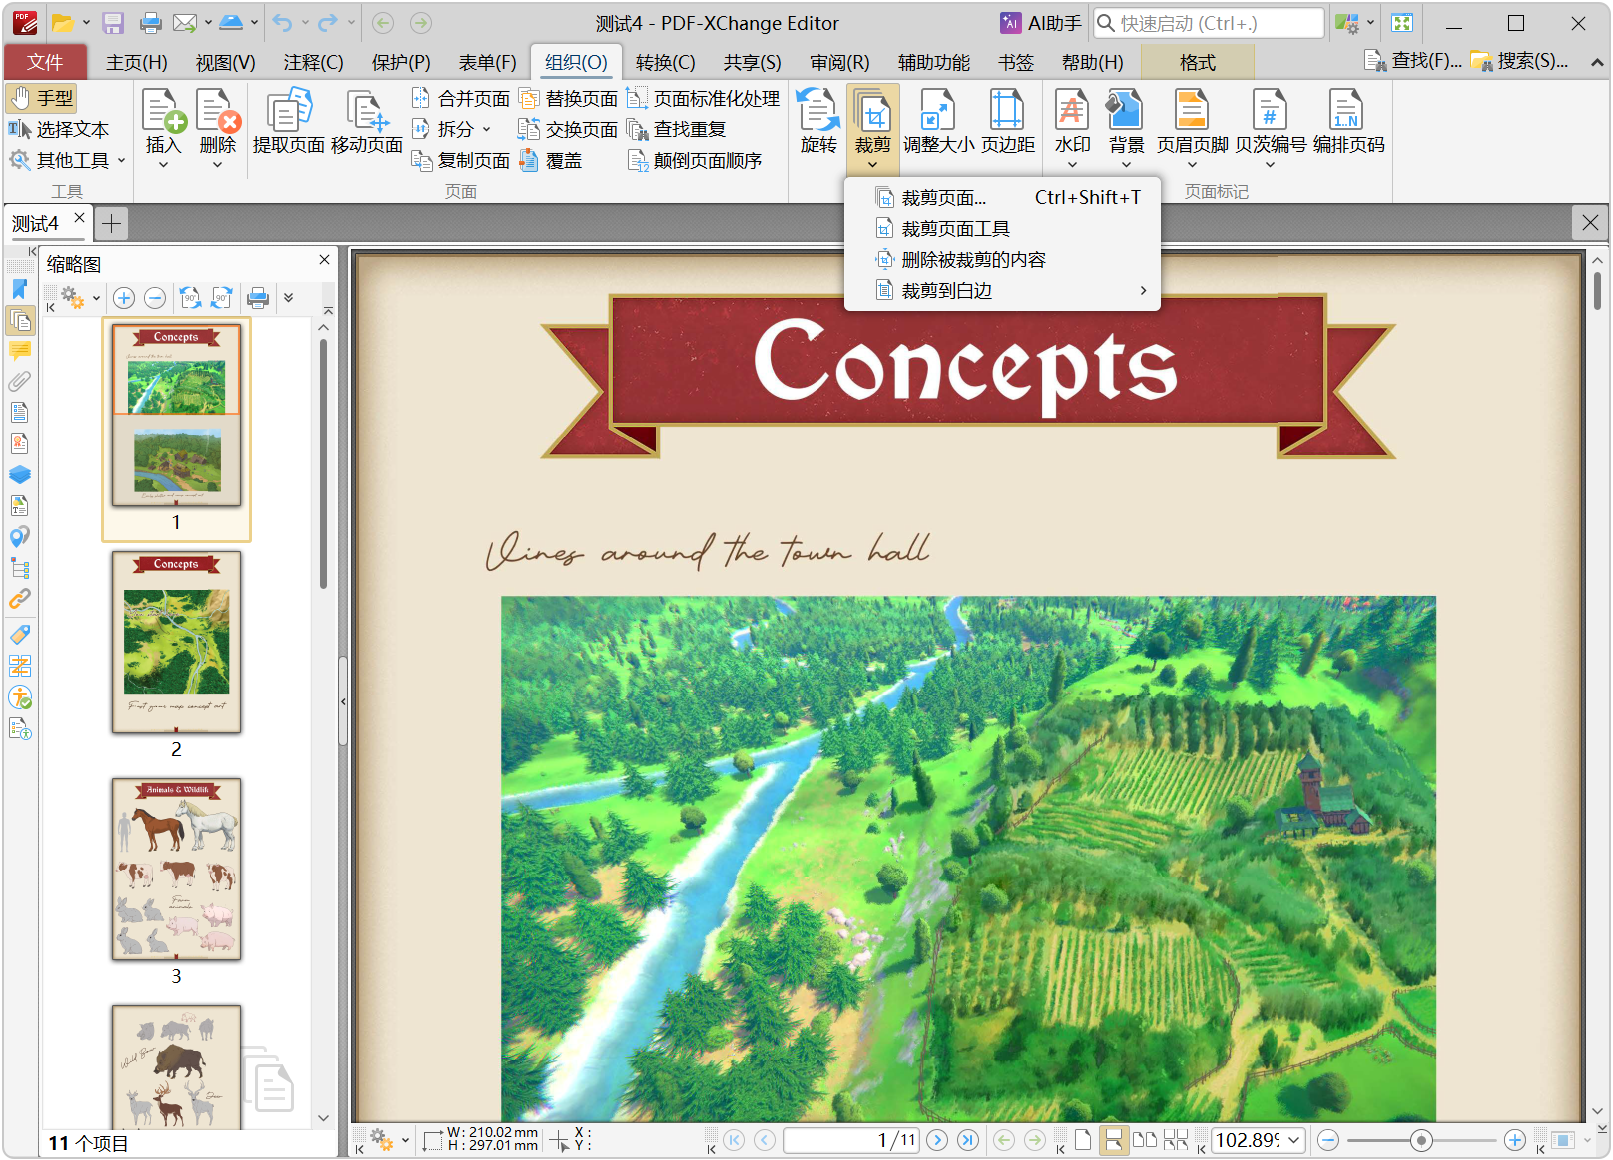Select the Move Pages (移动页面) tool
The height and width of the screenshot is (1160, 1613).
coord(367,122)
